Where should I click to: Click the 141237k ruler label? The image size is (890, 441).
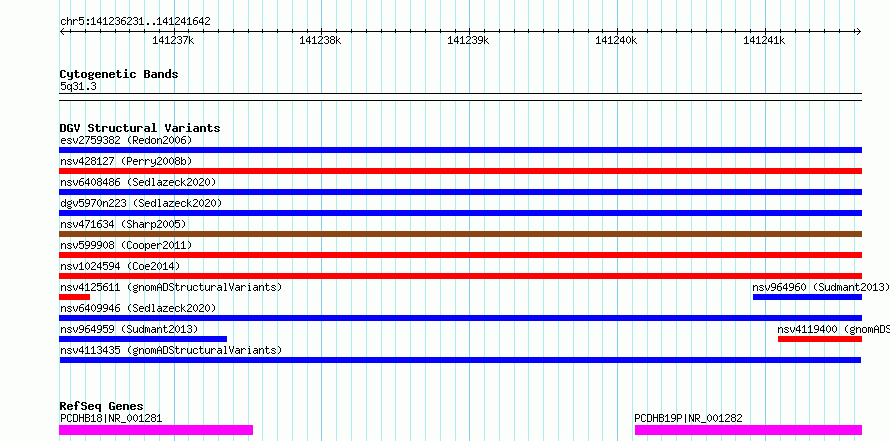coord(173,40)
